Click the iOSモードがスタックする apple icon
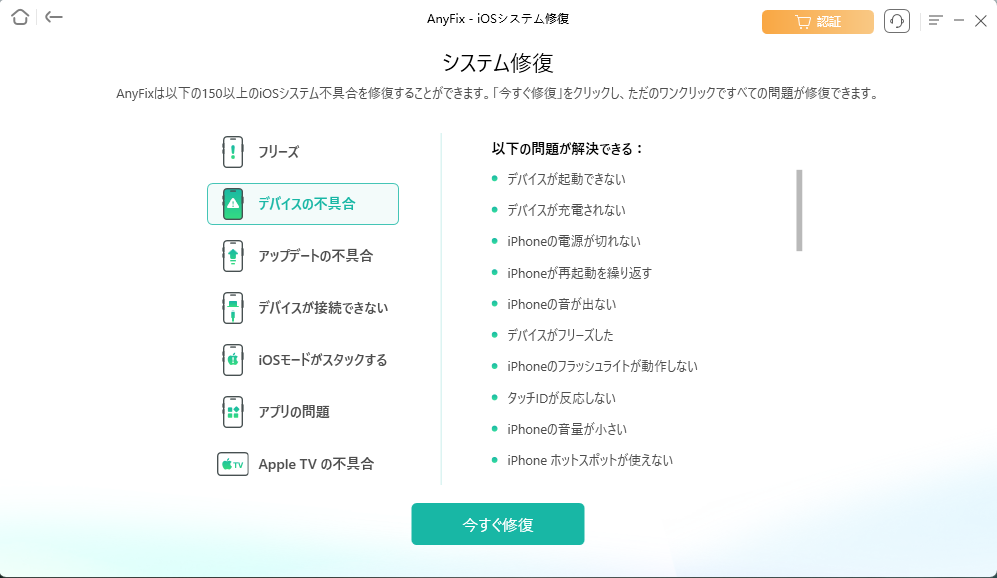This screenshot has height=578, width=997. click(x=233, y=360)
